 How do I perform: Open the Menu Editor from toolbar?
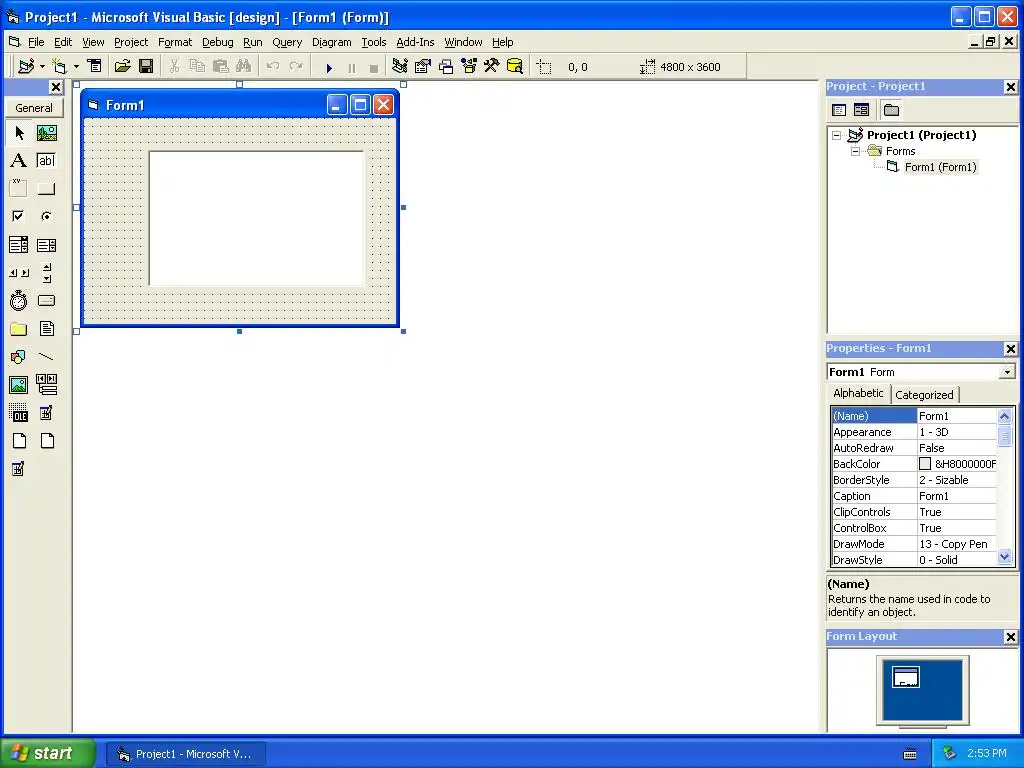click(95, 66)
